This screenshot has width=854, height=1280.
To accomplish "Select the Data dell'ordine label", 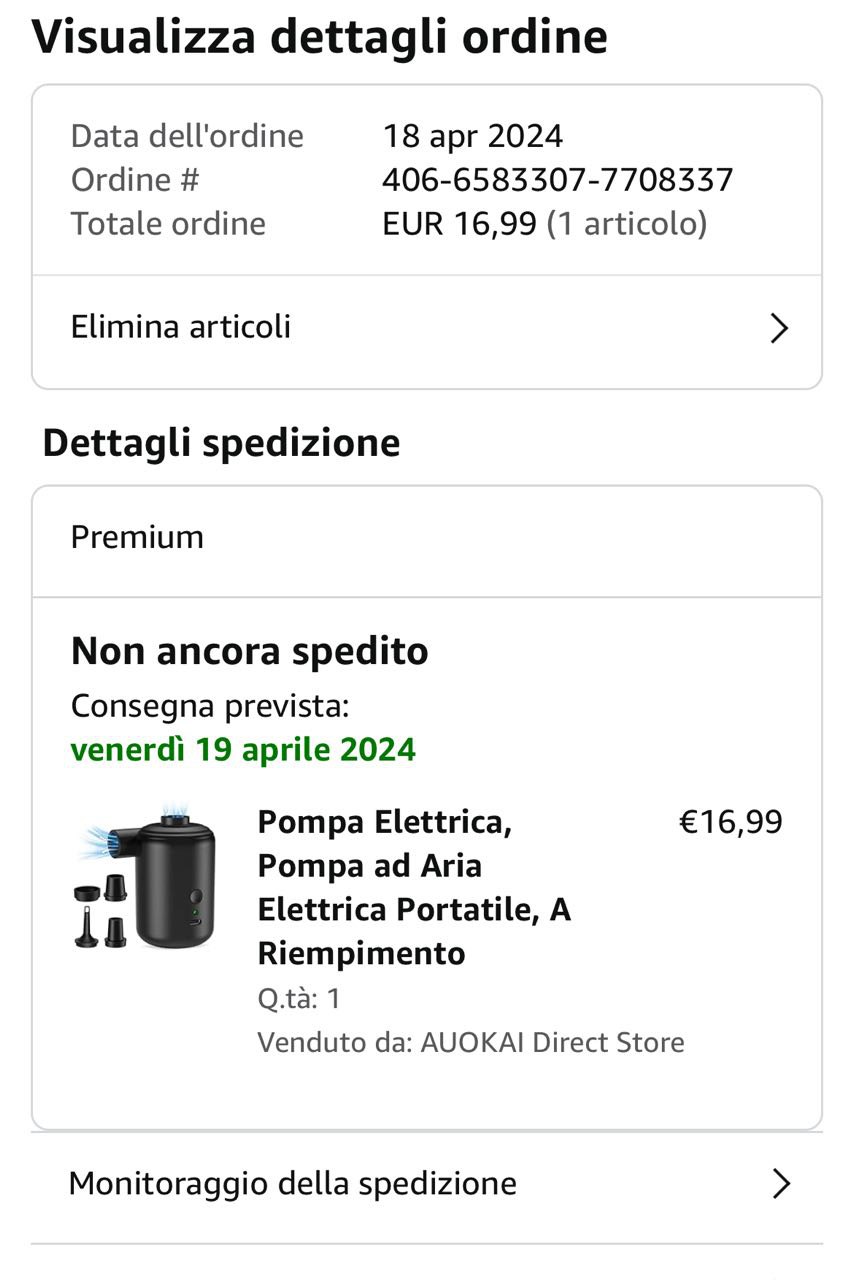I will tap(187, 136).
